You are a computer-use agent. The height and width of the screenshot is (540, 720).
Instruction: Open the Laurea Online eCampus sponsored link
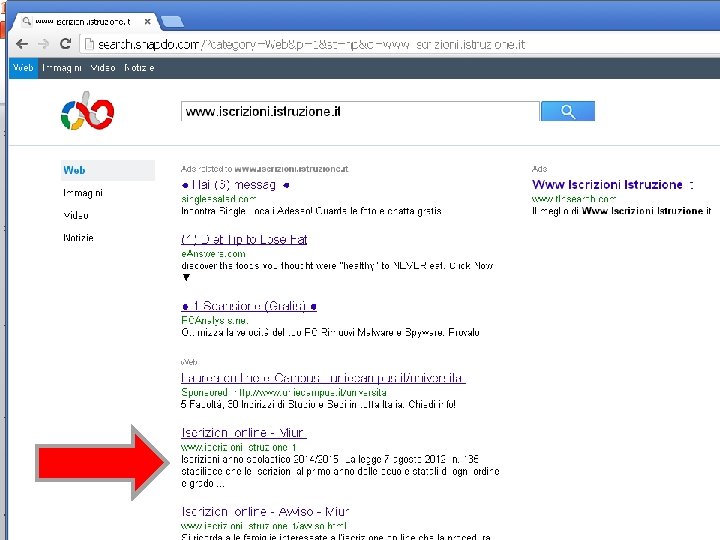tap(323, 378)
